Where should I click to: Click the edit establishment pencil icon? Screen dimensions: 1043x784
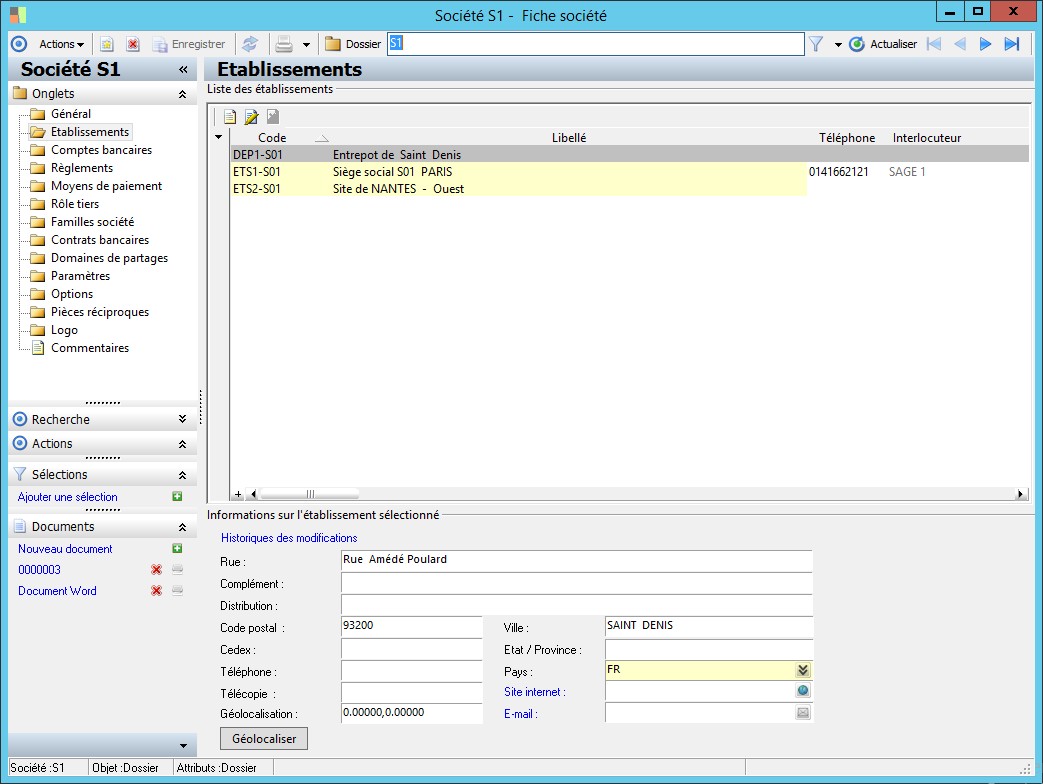(x=251, y=117)
